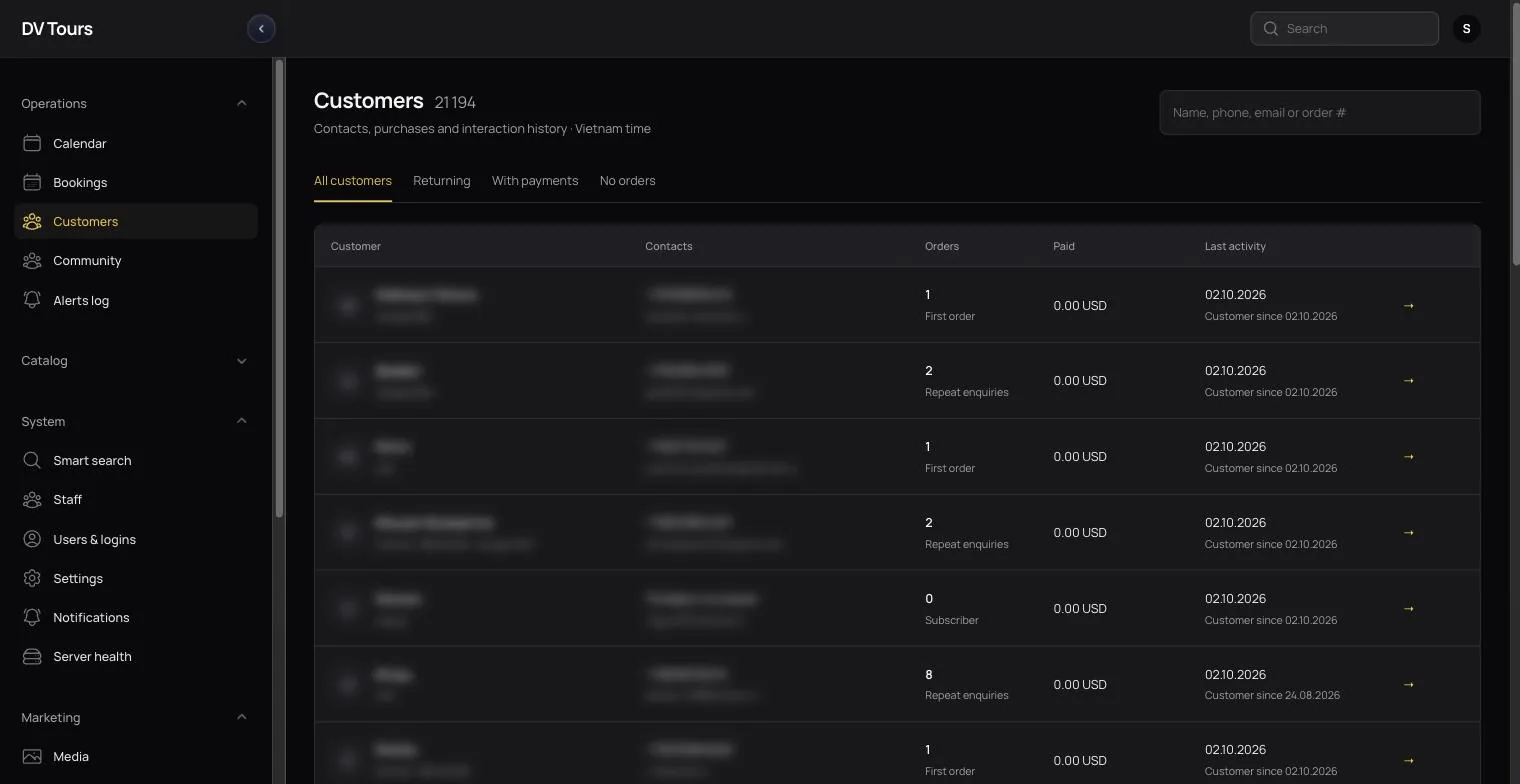Collapse the Operations section
This screenshot has height=784, width=1520.
(241, 103)
